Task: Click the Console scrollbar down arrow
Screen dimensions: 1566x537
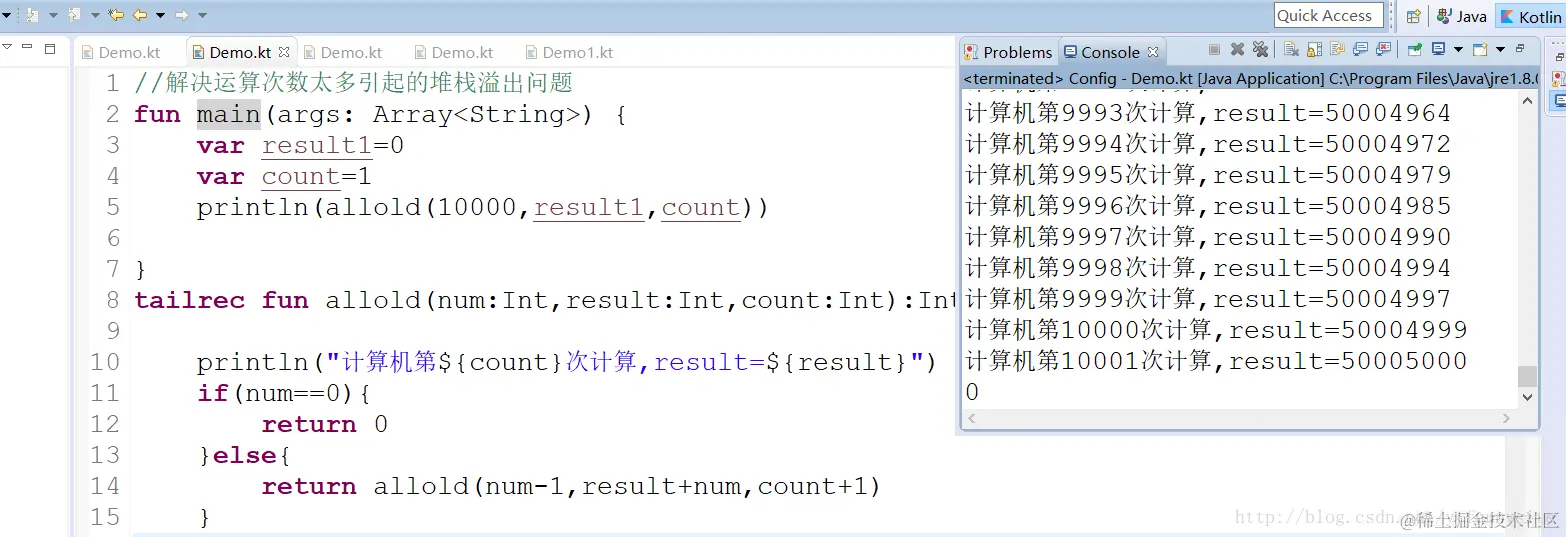Action: coord(1527,397)
